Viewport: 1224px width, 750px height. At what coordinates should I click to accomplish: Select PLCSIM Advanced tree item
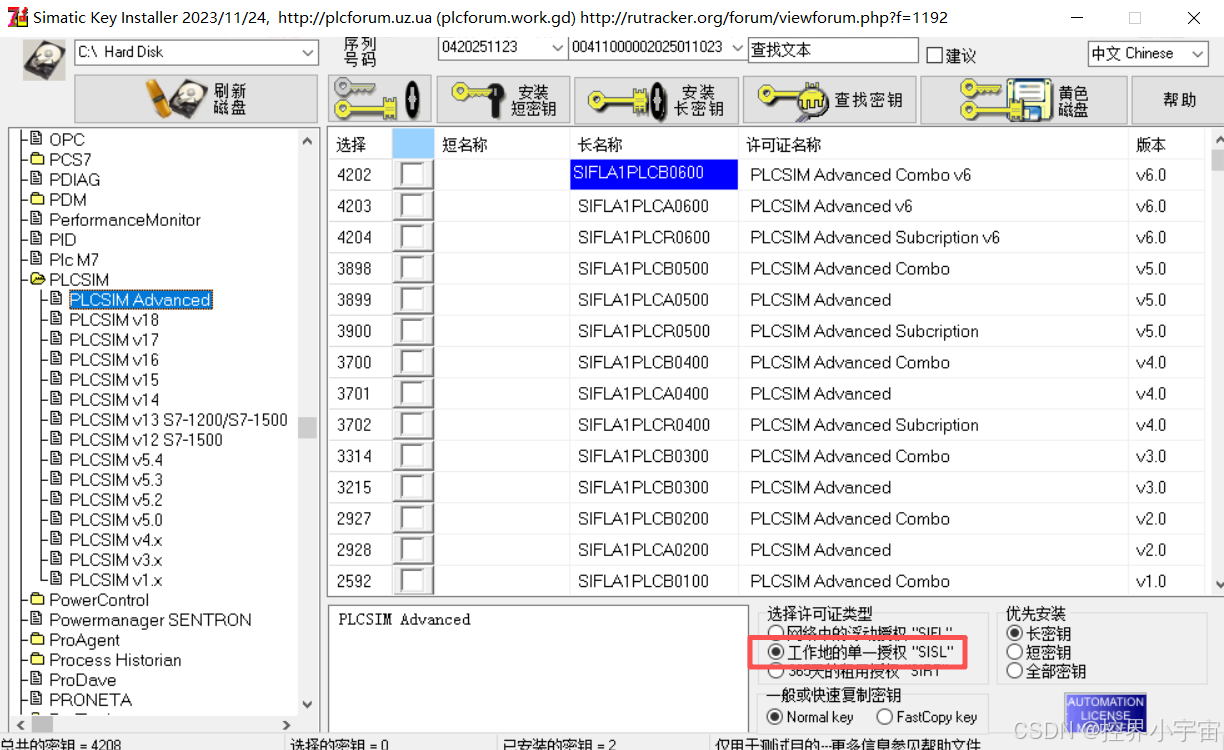pos(140,300)
